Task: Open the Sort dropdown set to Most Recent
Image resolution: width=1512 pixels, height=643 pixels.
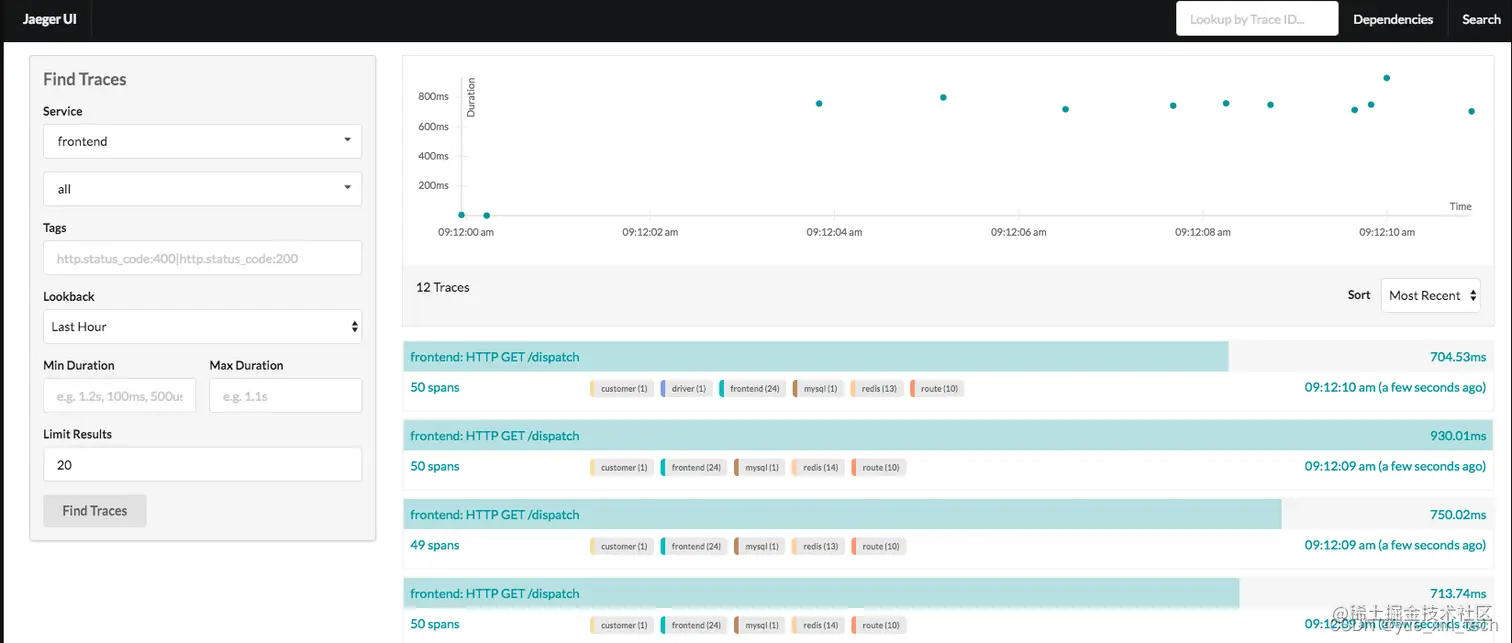Action: tap(1430, 295)
